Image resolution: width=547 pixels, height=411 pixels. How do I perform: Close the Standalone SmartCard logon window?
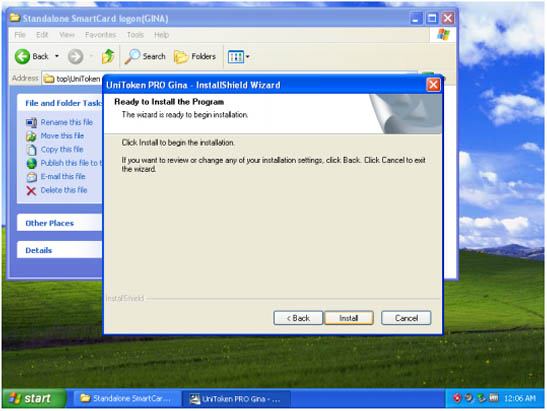[448, 18]
